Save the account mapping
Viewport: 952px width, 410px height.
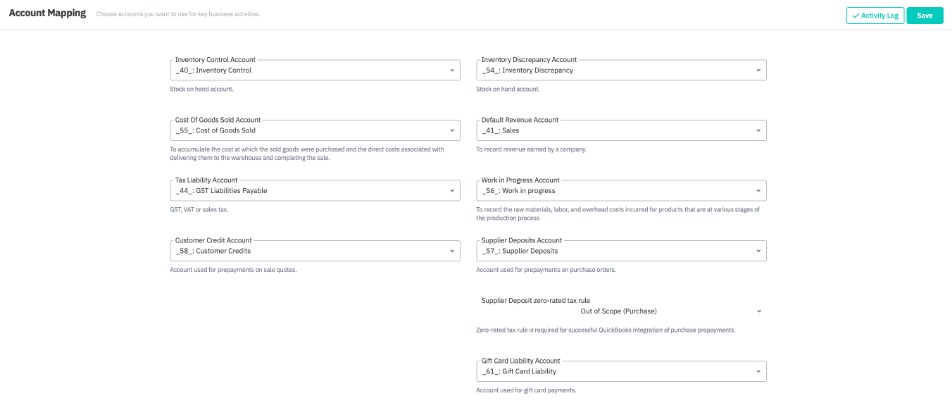[x=925, y=15]
